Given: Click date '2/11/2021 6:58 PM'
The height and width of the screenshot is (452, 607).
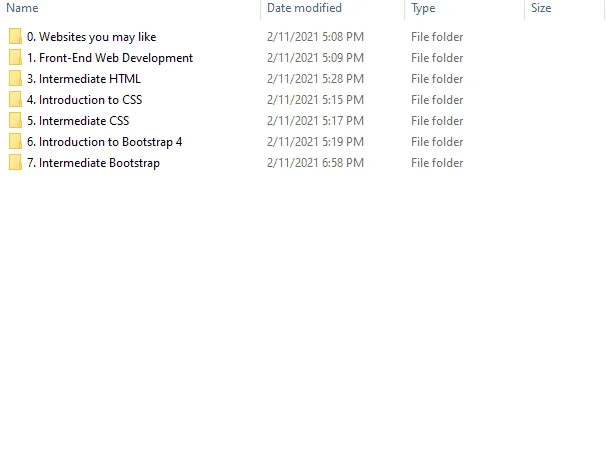Looking at the screenshot, I should [x=316, y=163].
